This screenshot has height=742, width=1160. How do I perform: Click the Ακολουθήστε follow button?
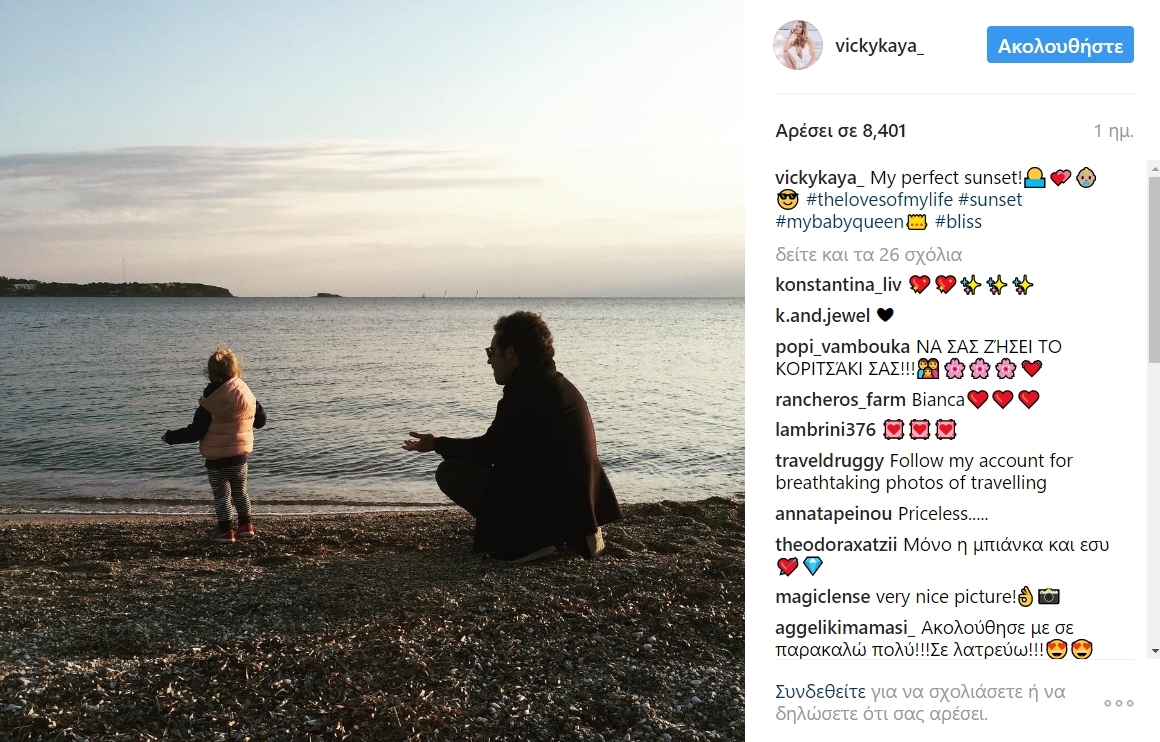[x=1060, y=45]
